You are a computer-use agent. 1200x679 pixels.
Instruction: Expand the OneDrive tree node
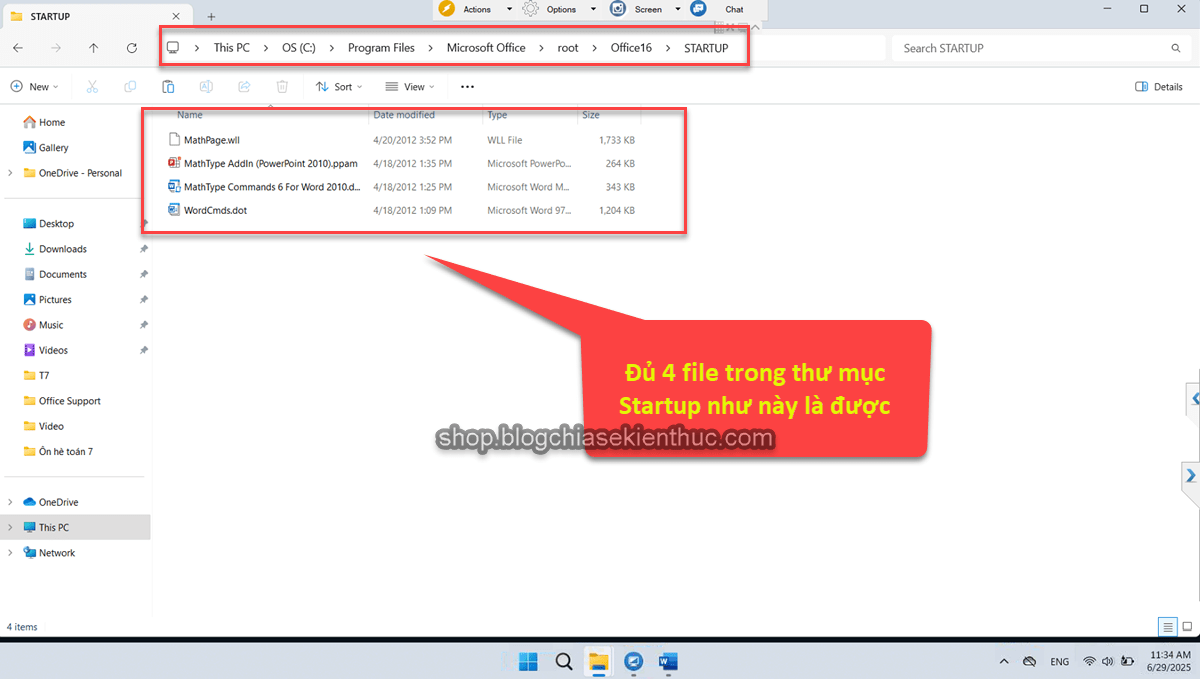pyautogui.click(x=10, y=502)
